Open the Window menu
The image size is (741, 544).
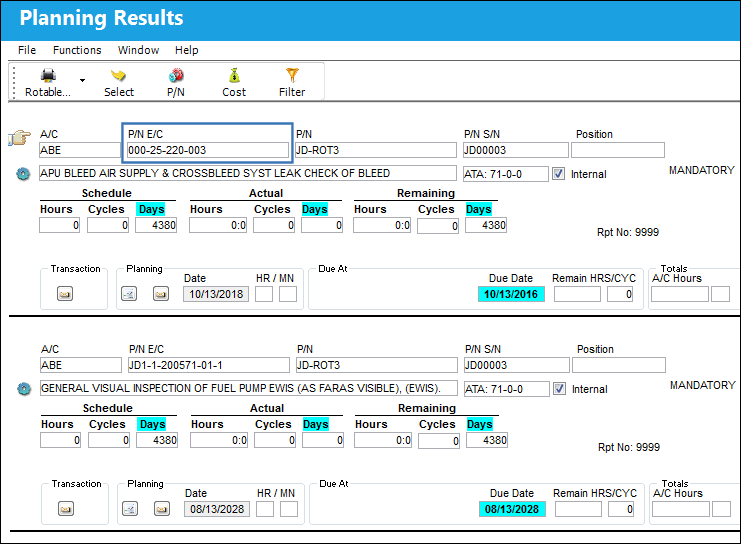click(138, 50)
